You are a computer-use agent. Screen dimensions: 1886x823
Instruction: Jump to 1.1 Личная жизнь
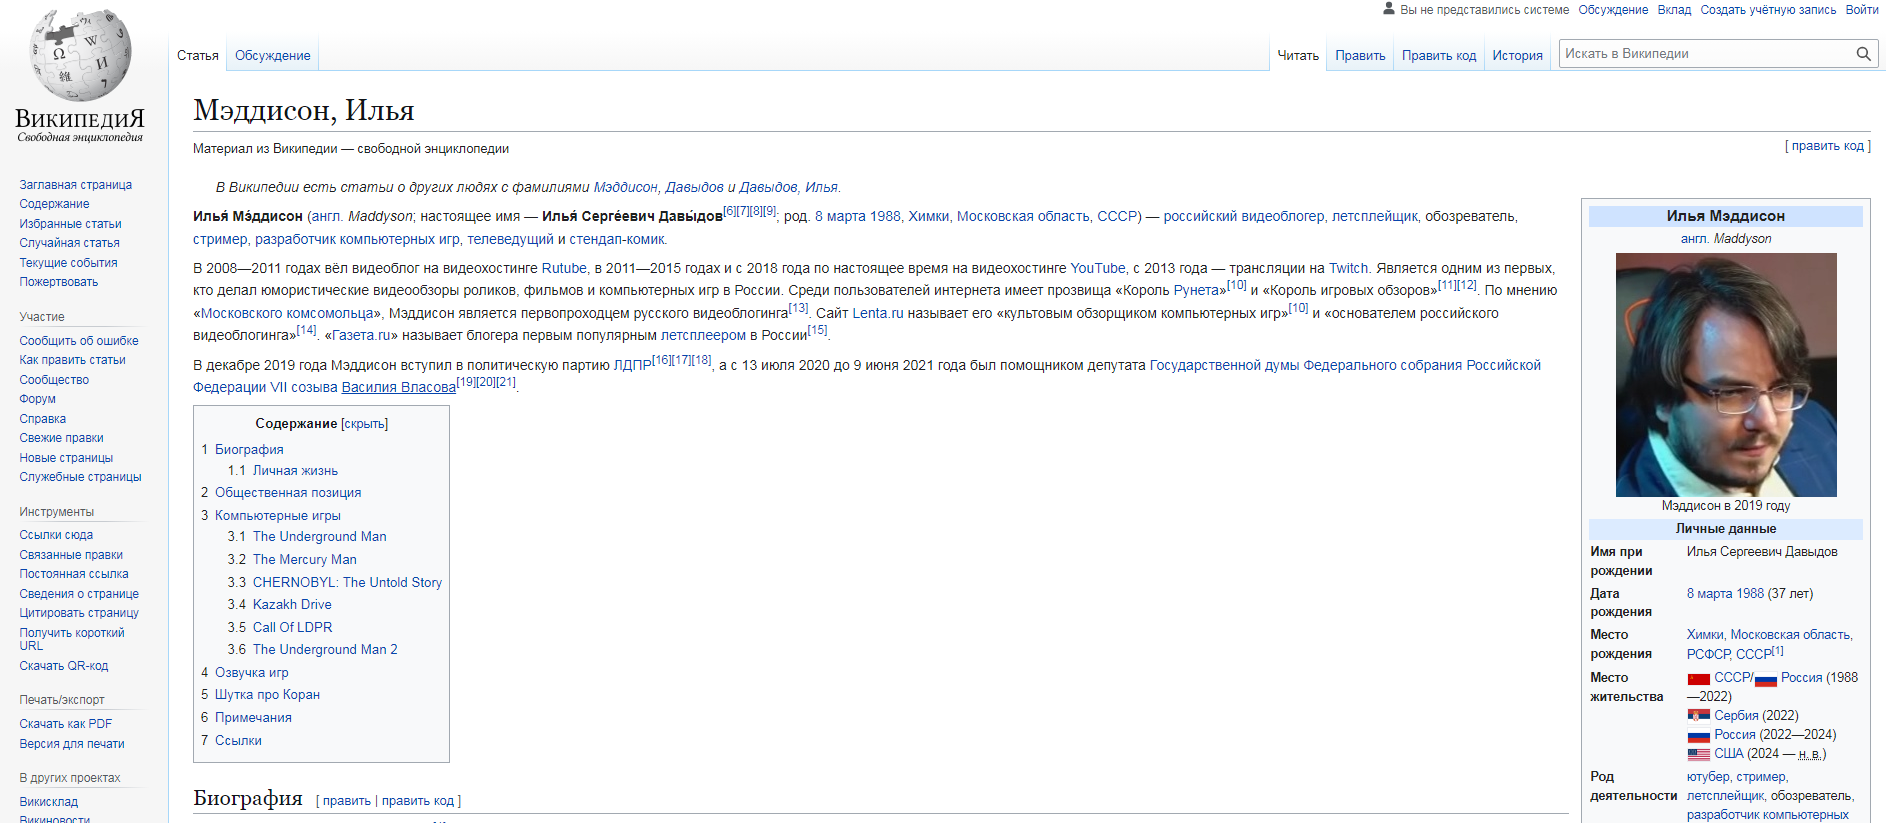pos(295,471)
